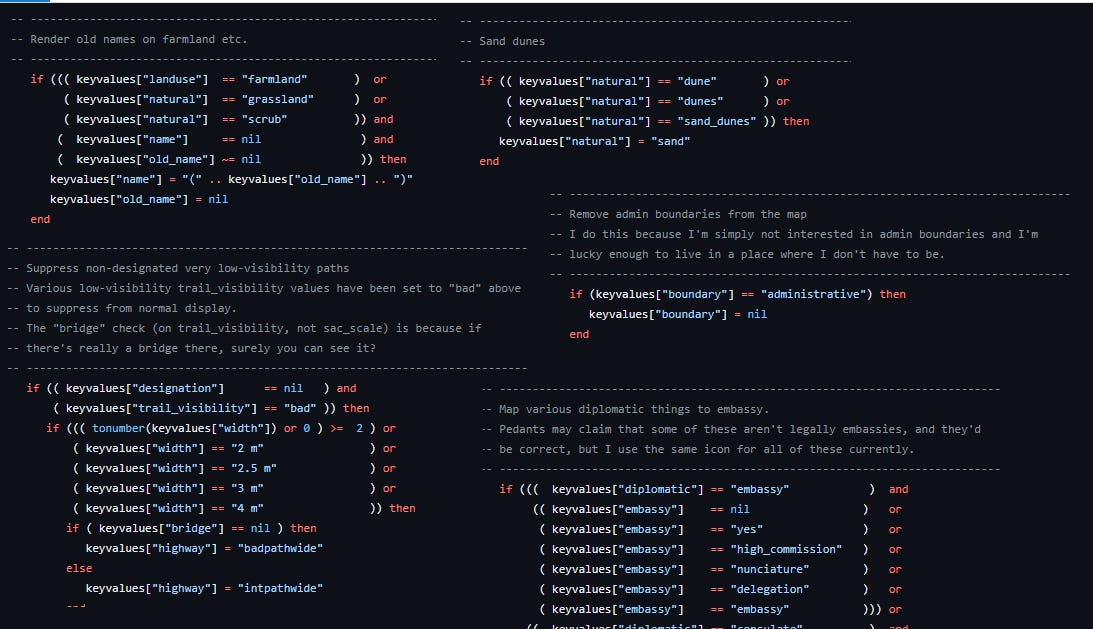The width and height of the screenshot is (1093, 629).
Task: Select the "administrative" string literal
Action: pos(811,294)
